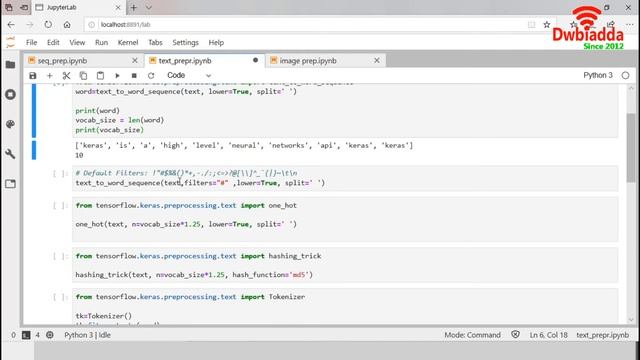Interrupt the kernel with stop icon
The width and height of the screenshot is (640, 360).
(134, 76)
